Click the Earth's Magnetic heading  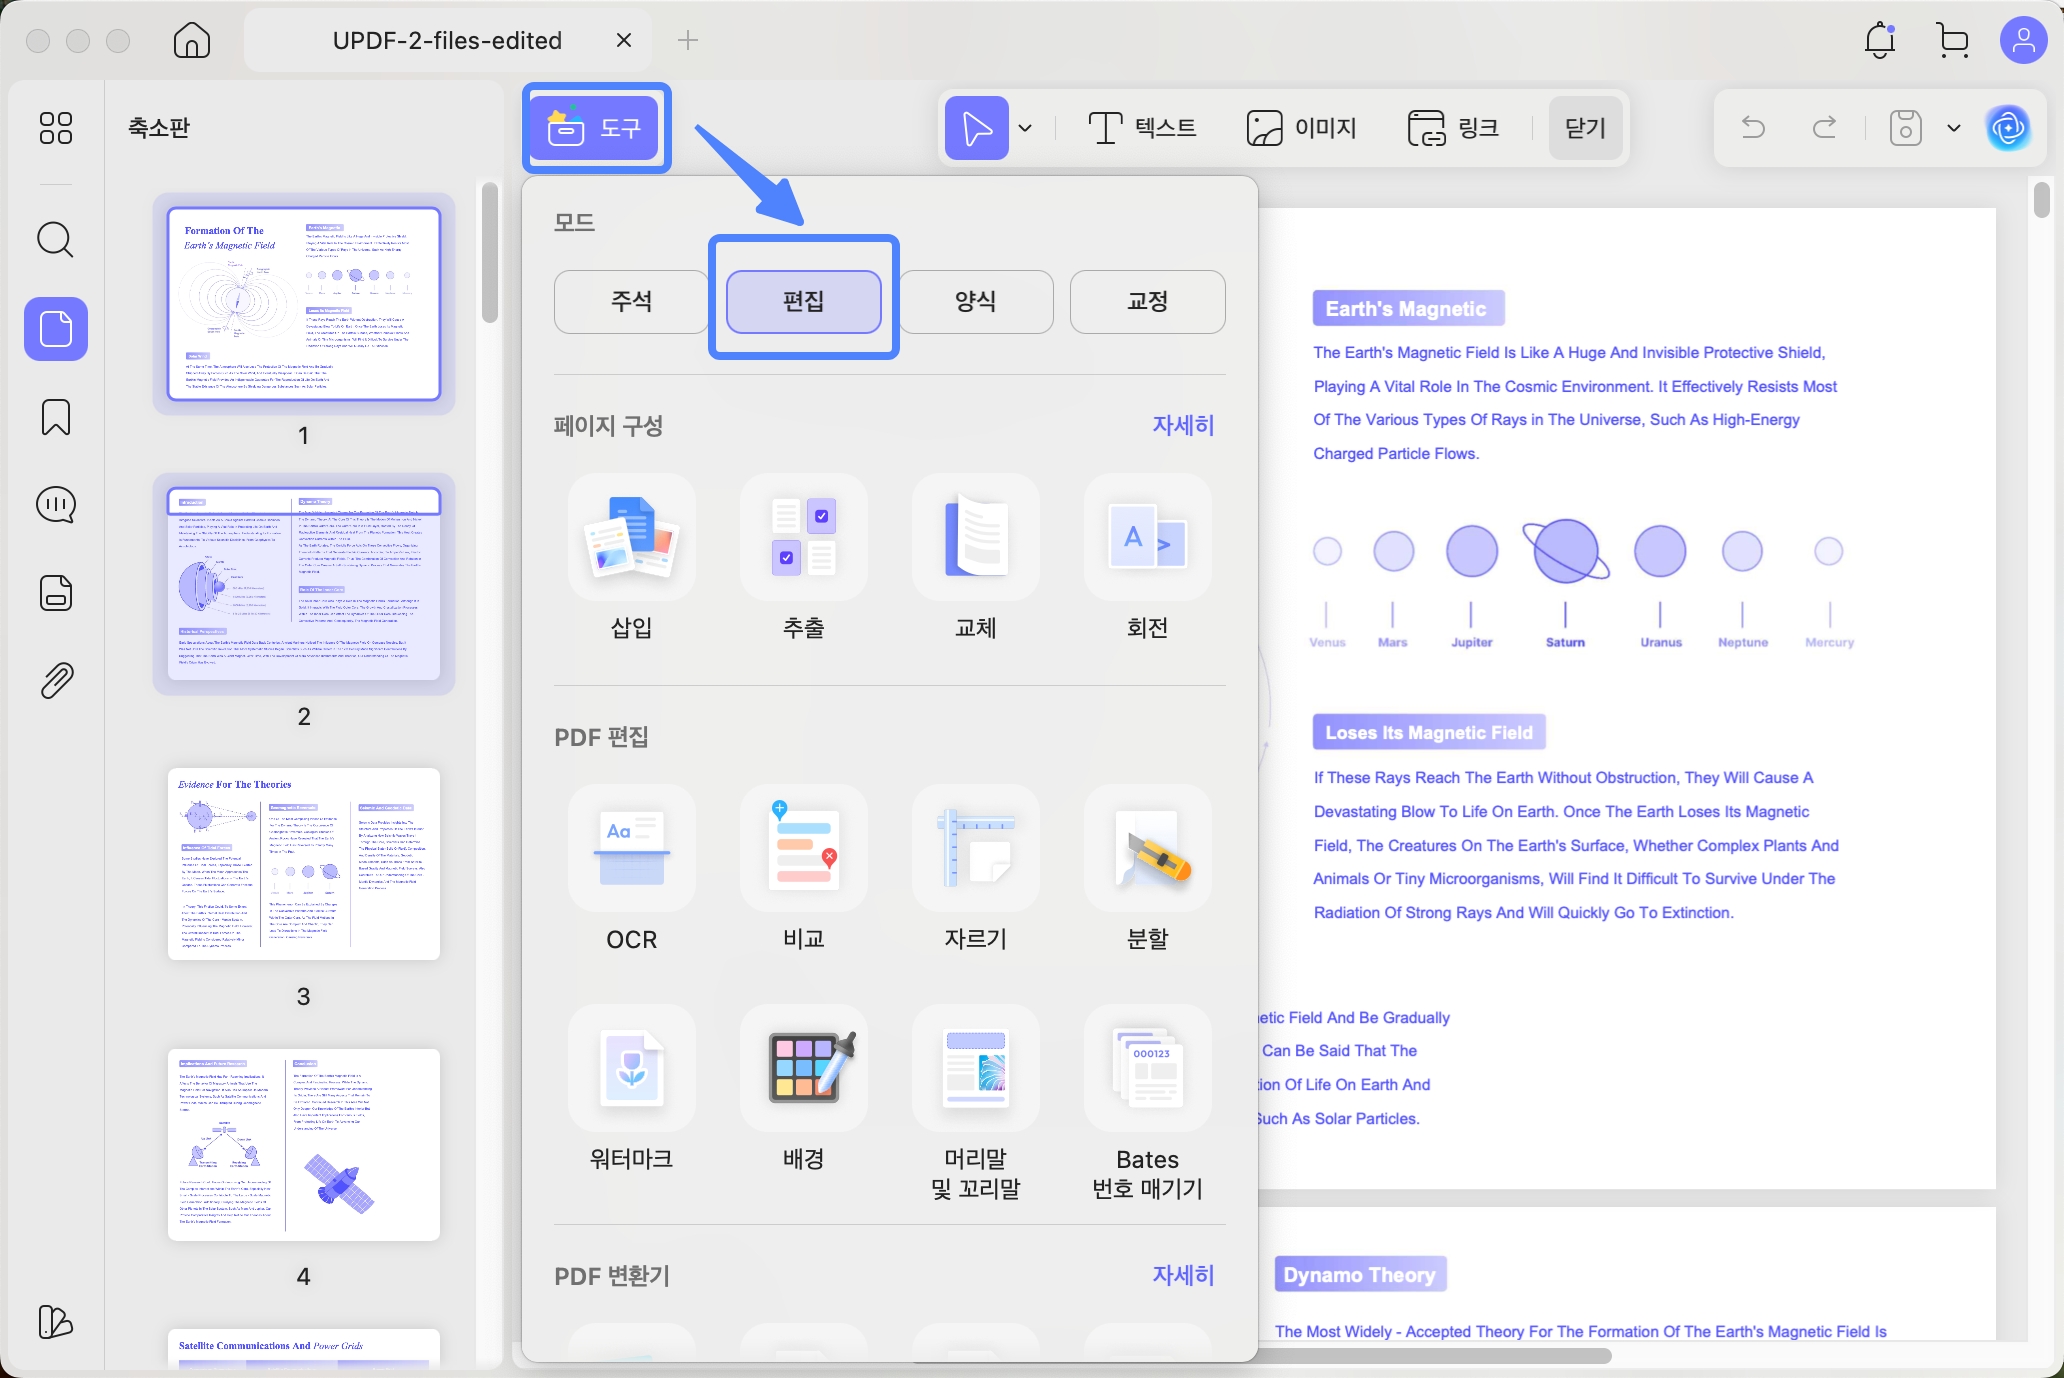pyautogui.click(x=1408, y=309)
